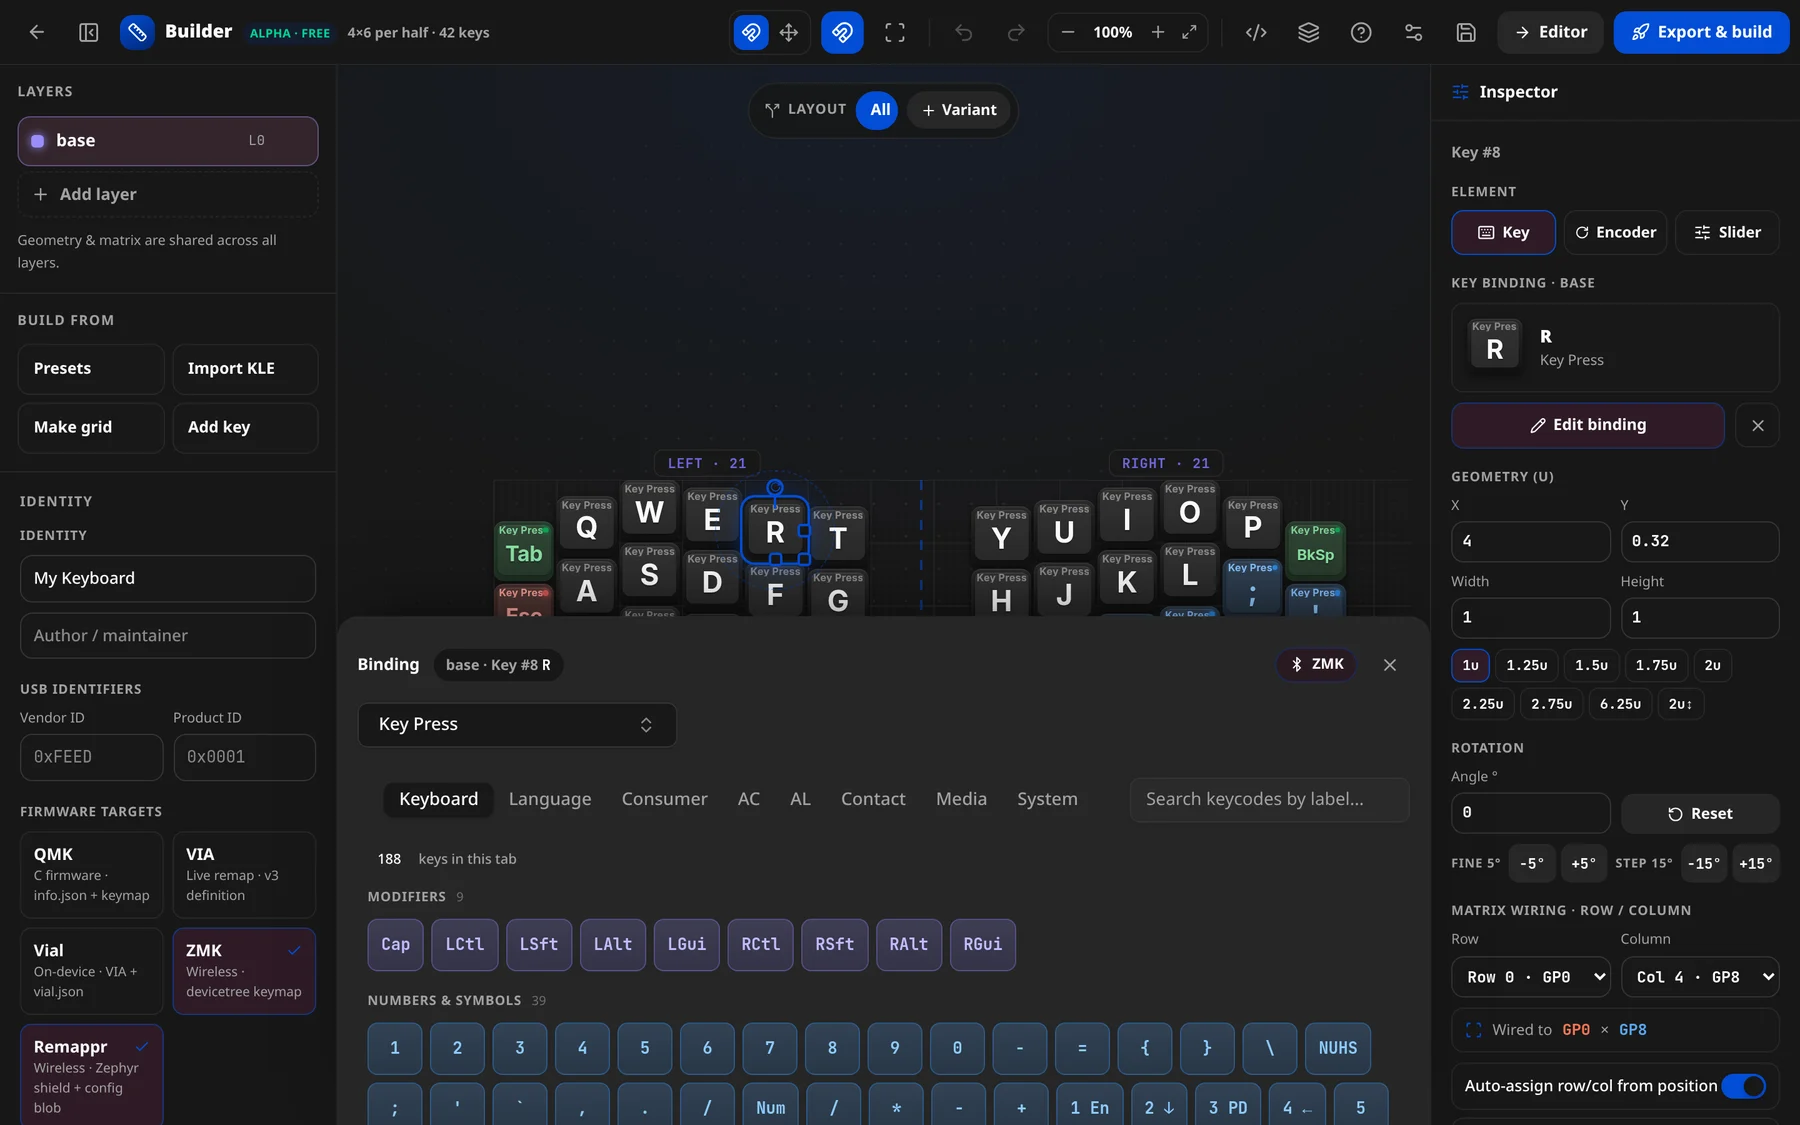1800x1125 pixels.
Task: Toggle the left sidebar panel icon
Action: point(89,32)
